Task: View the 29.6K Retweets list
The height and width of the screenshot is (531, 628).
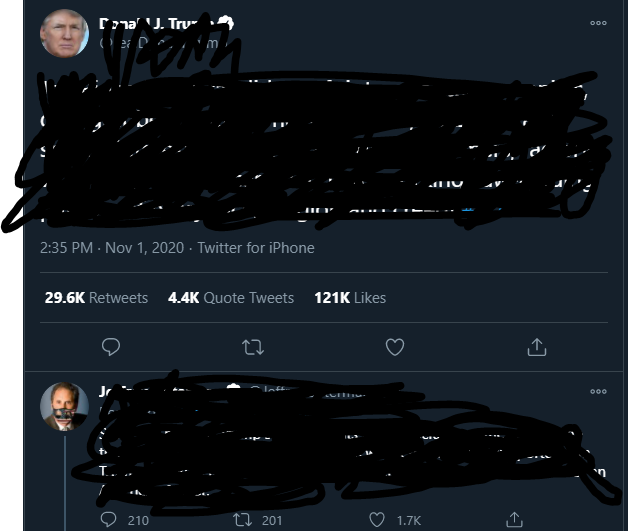Action: coord(96,298)
